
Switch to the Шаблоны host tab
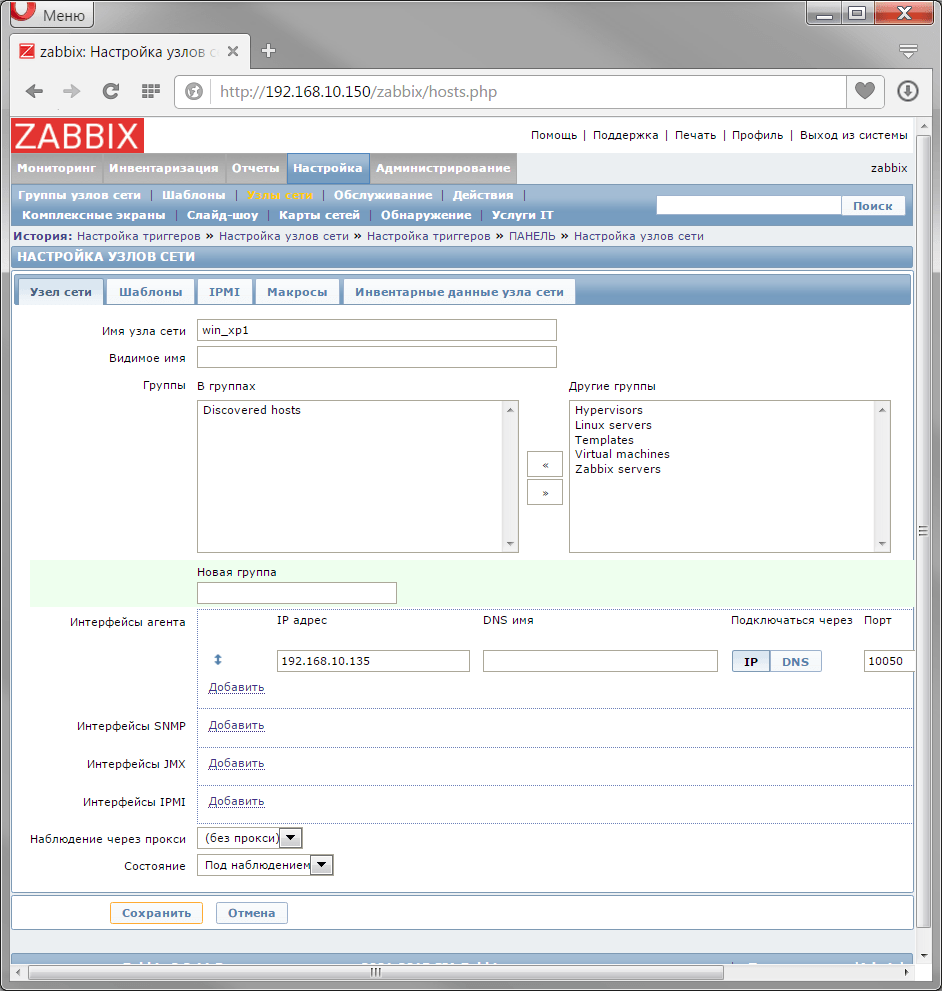point(150,292)
